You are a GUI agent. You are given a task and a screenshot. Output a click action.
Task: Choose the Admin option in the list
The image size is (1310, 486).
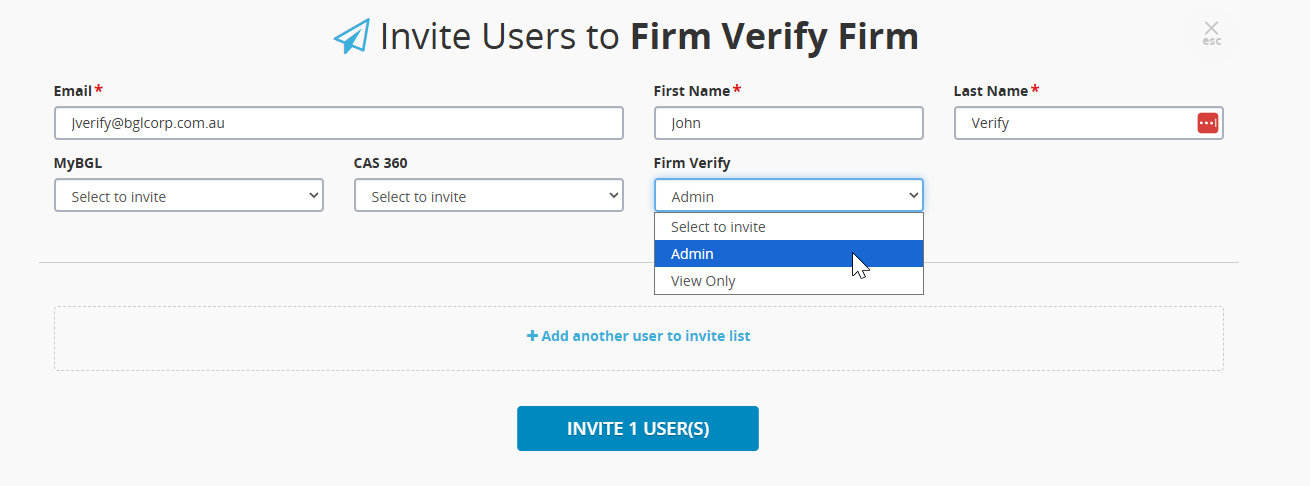click(x=789, y=254)
